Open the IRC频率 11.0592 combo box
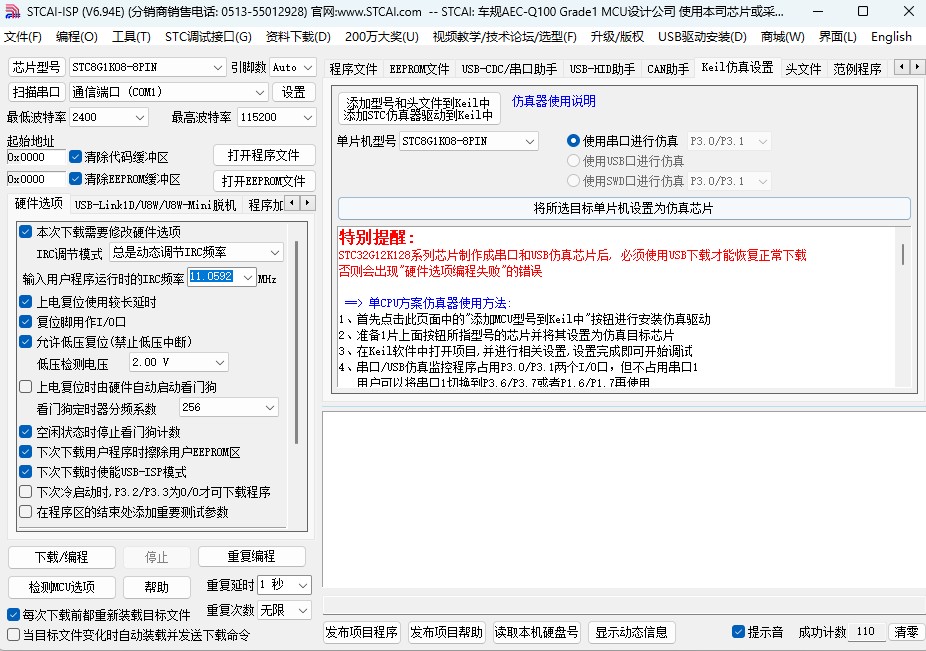926x651 pixels. [221, 276]
